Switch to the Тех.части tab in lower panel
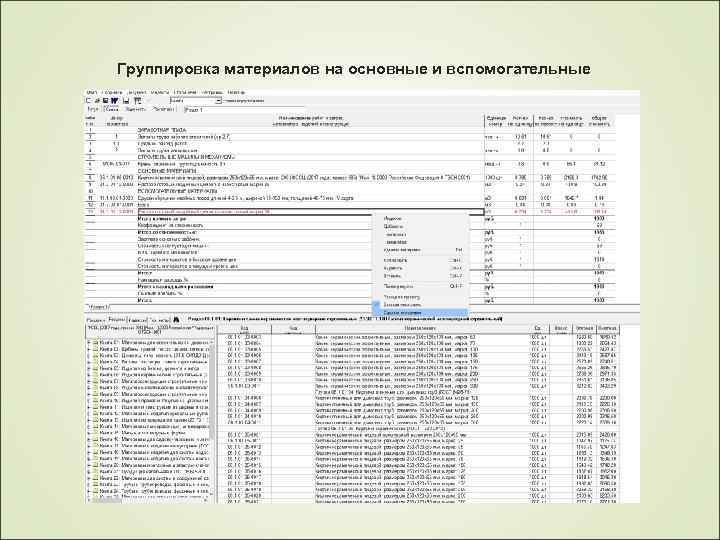The width and height of the screenshot is (720, 540). pos(159,320)
